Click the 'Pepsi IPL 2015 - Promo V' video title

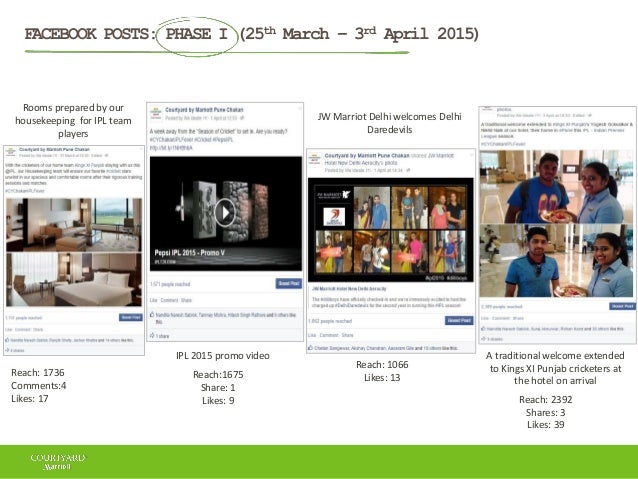189,253
